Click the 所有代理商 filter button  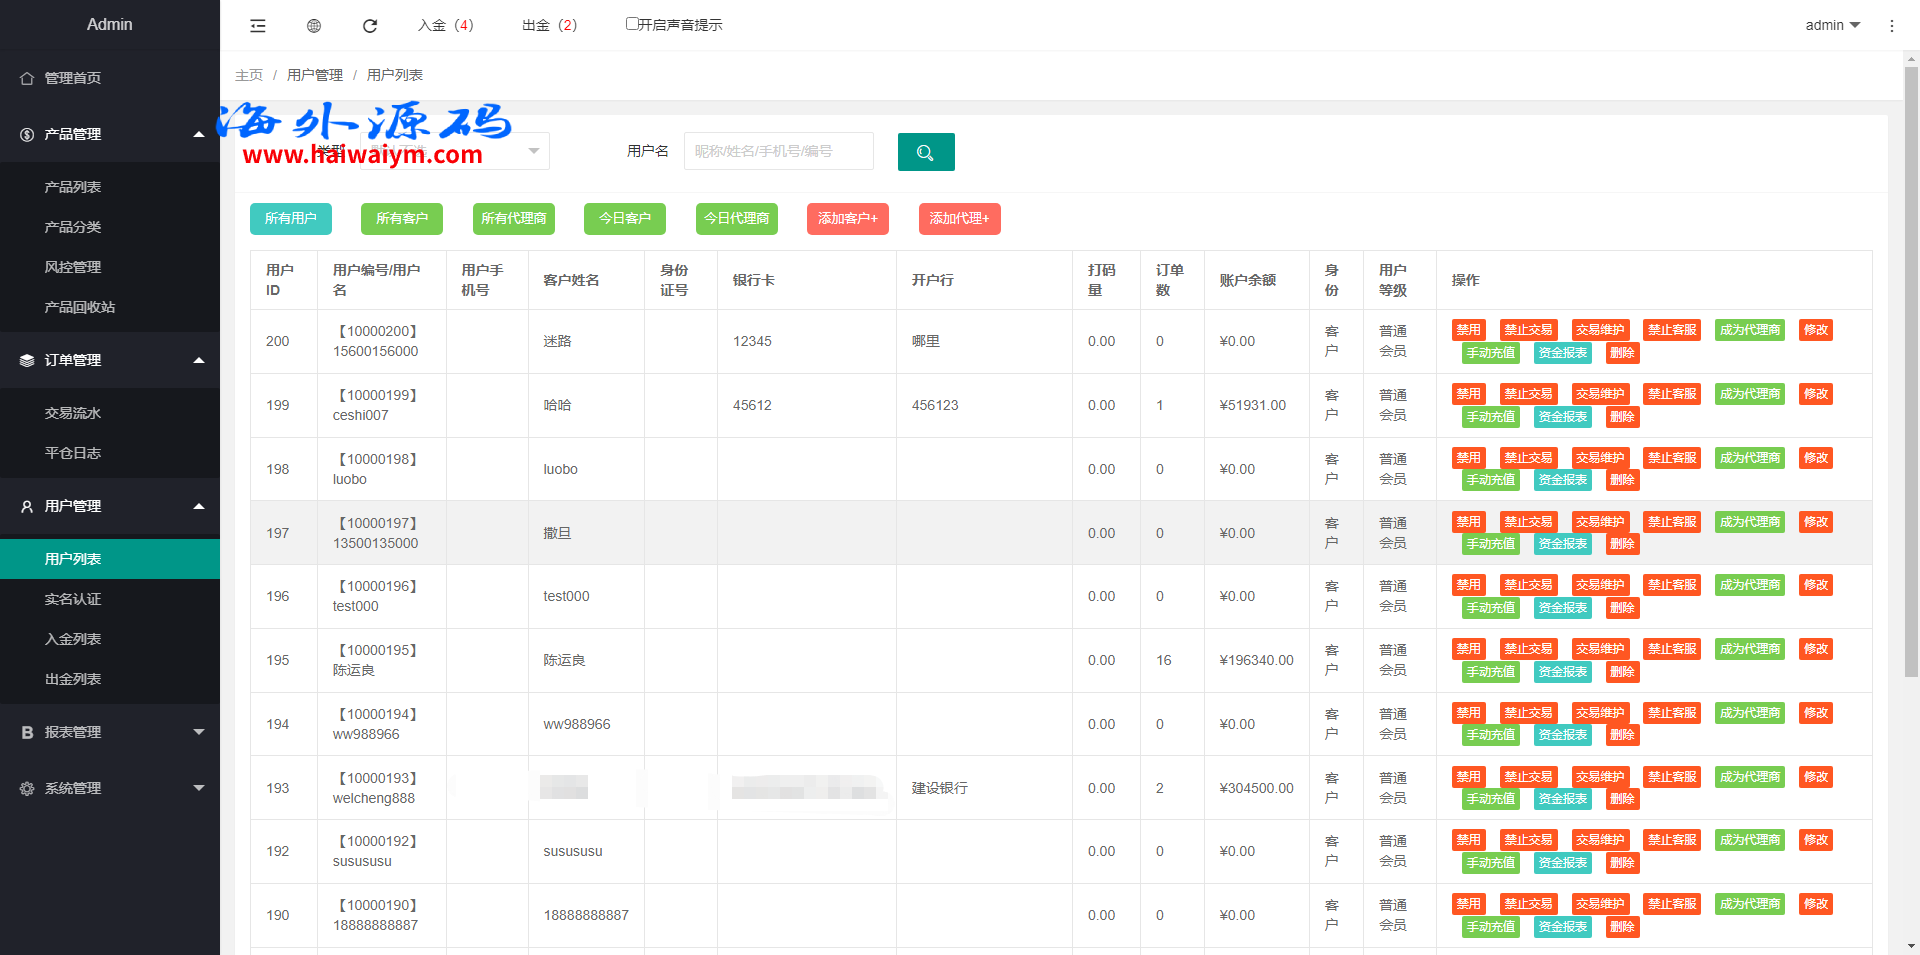point(513,218)
